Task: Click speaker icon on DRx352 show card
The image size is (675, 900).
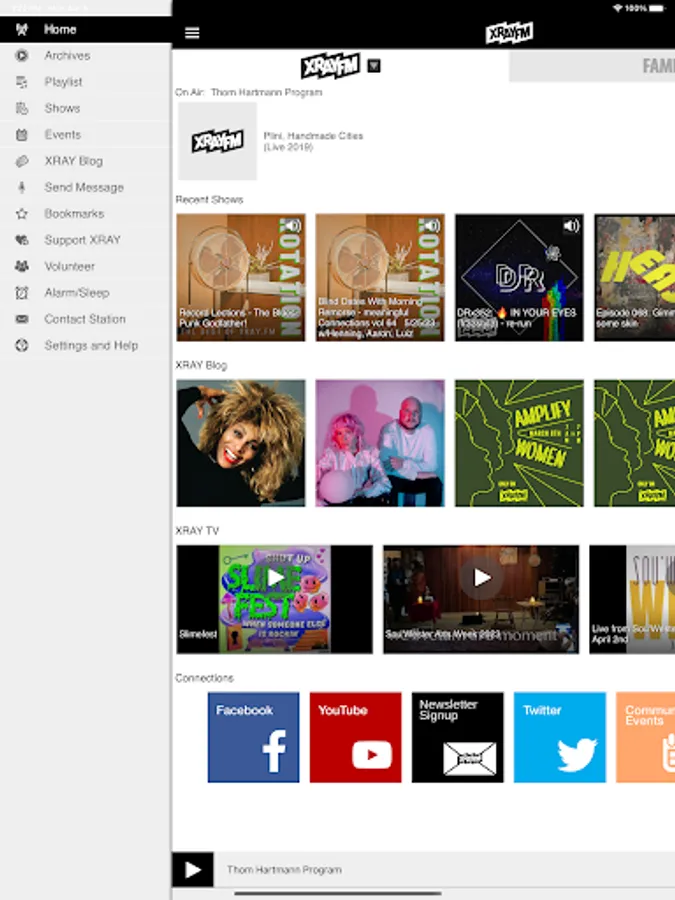Action: (x=571, y=226)
